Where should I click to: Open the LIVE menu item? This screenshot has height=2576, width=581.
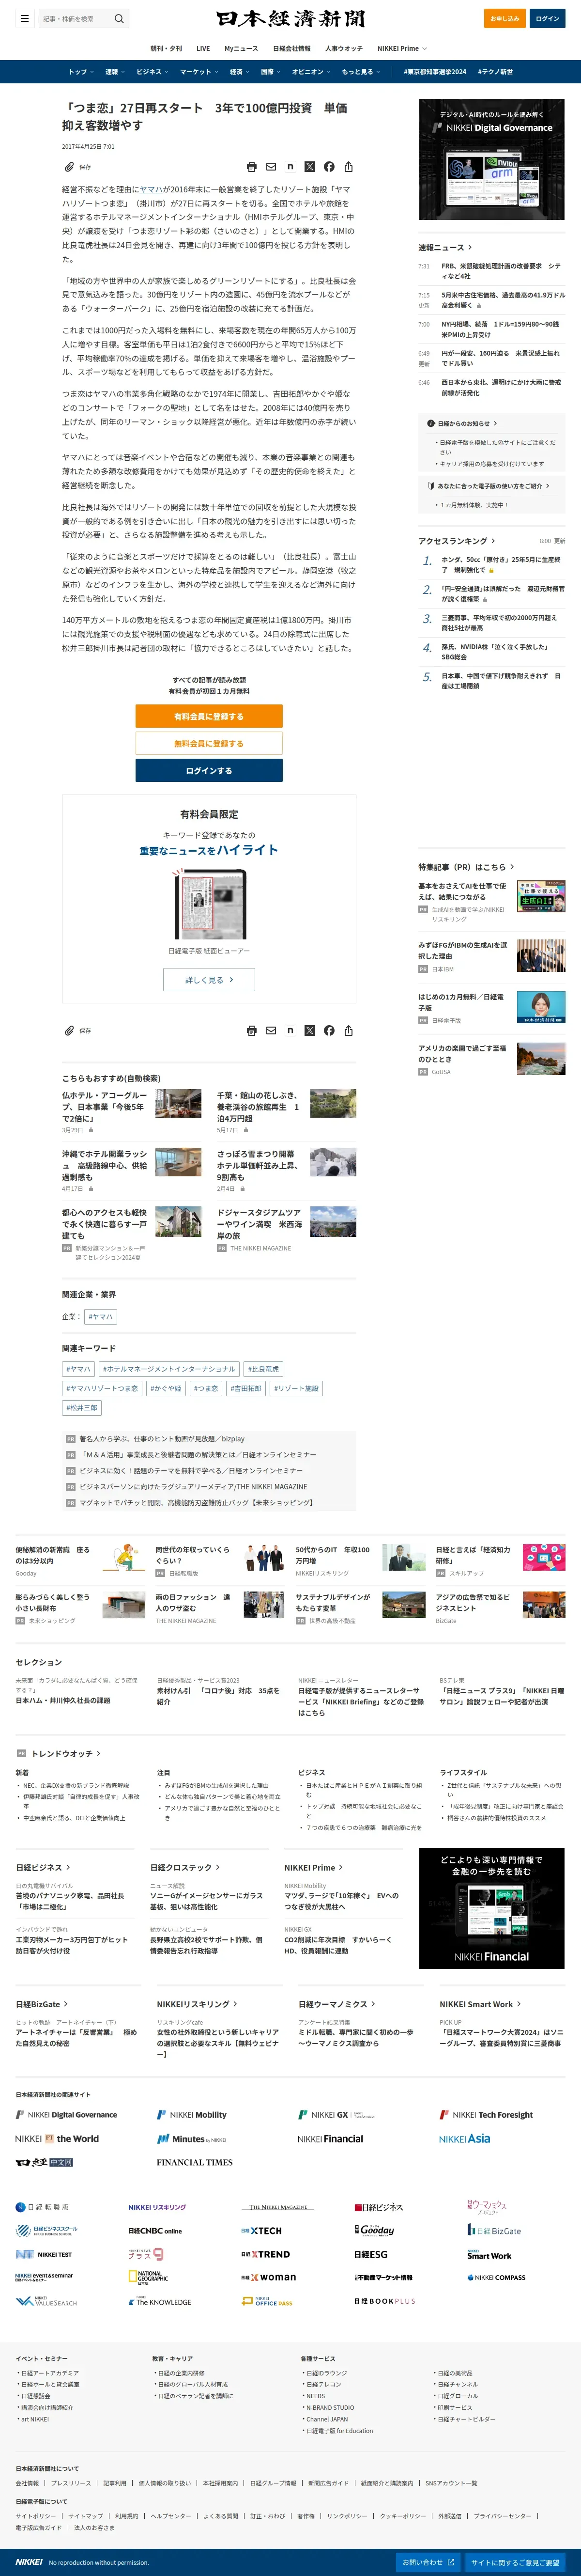[x=203, y=48]
